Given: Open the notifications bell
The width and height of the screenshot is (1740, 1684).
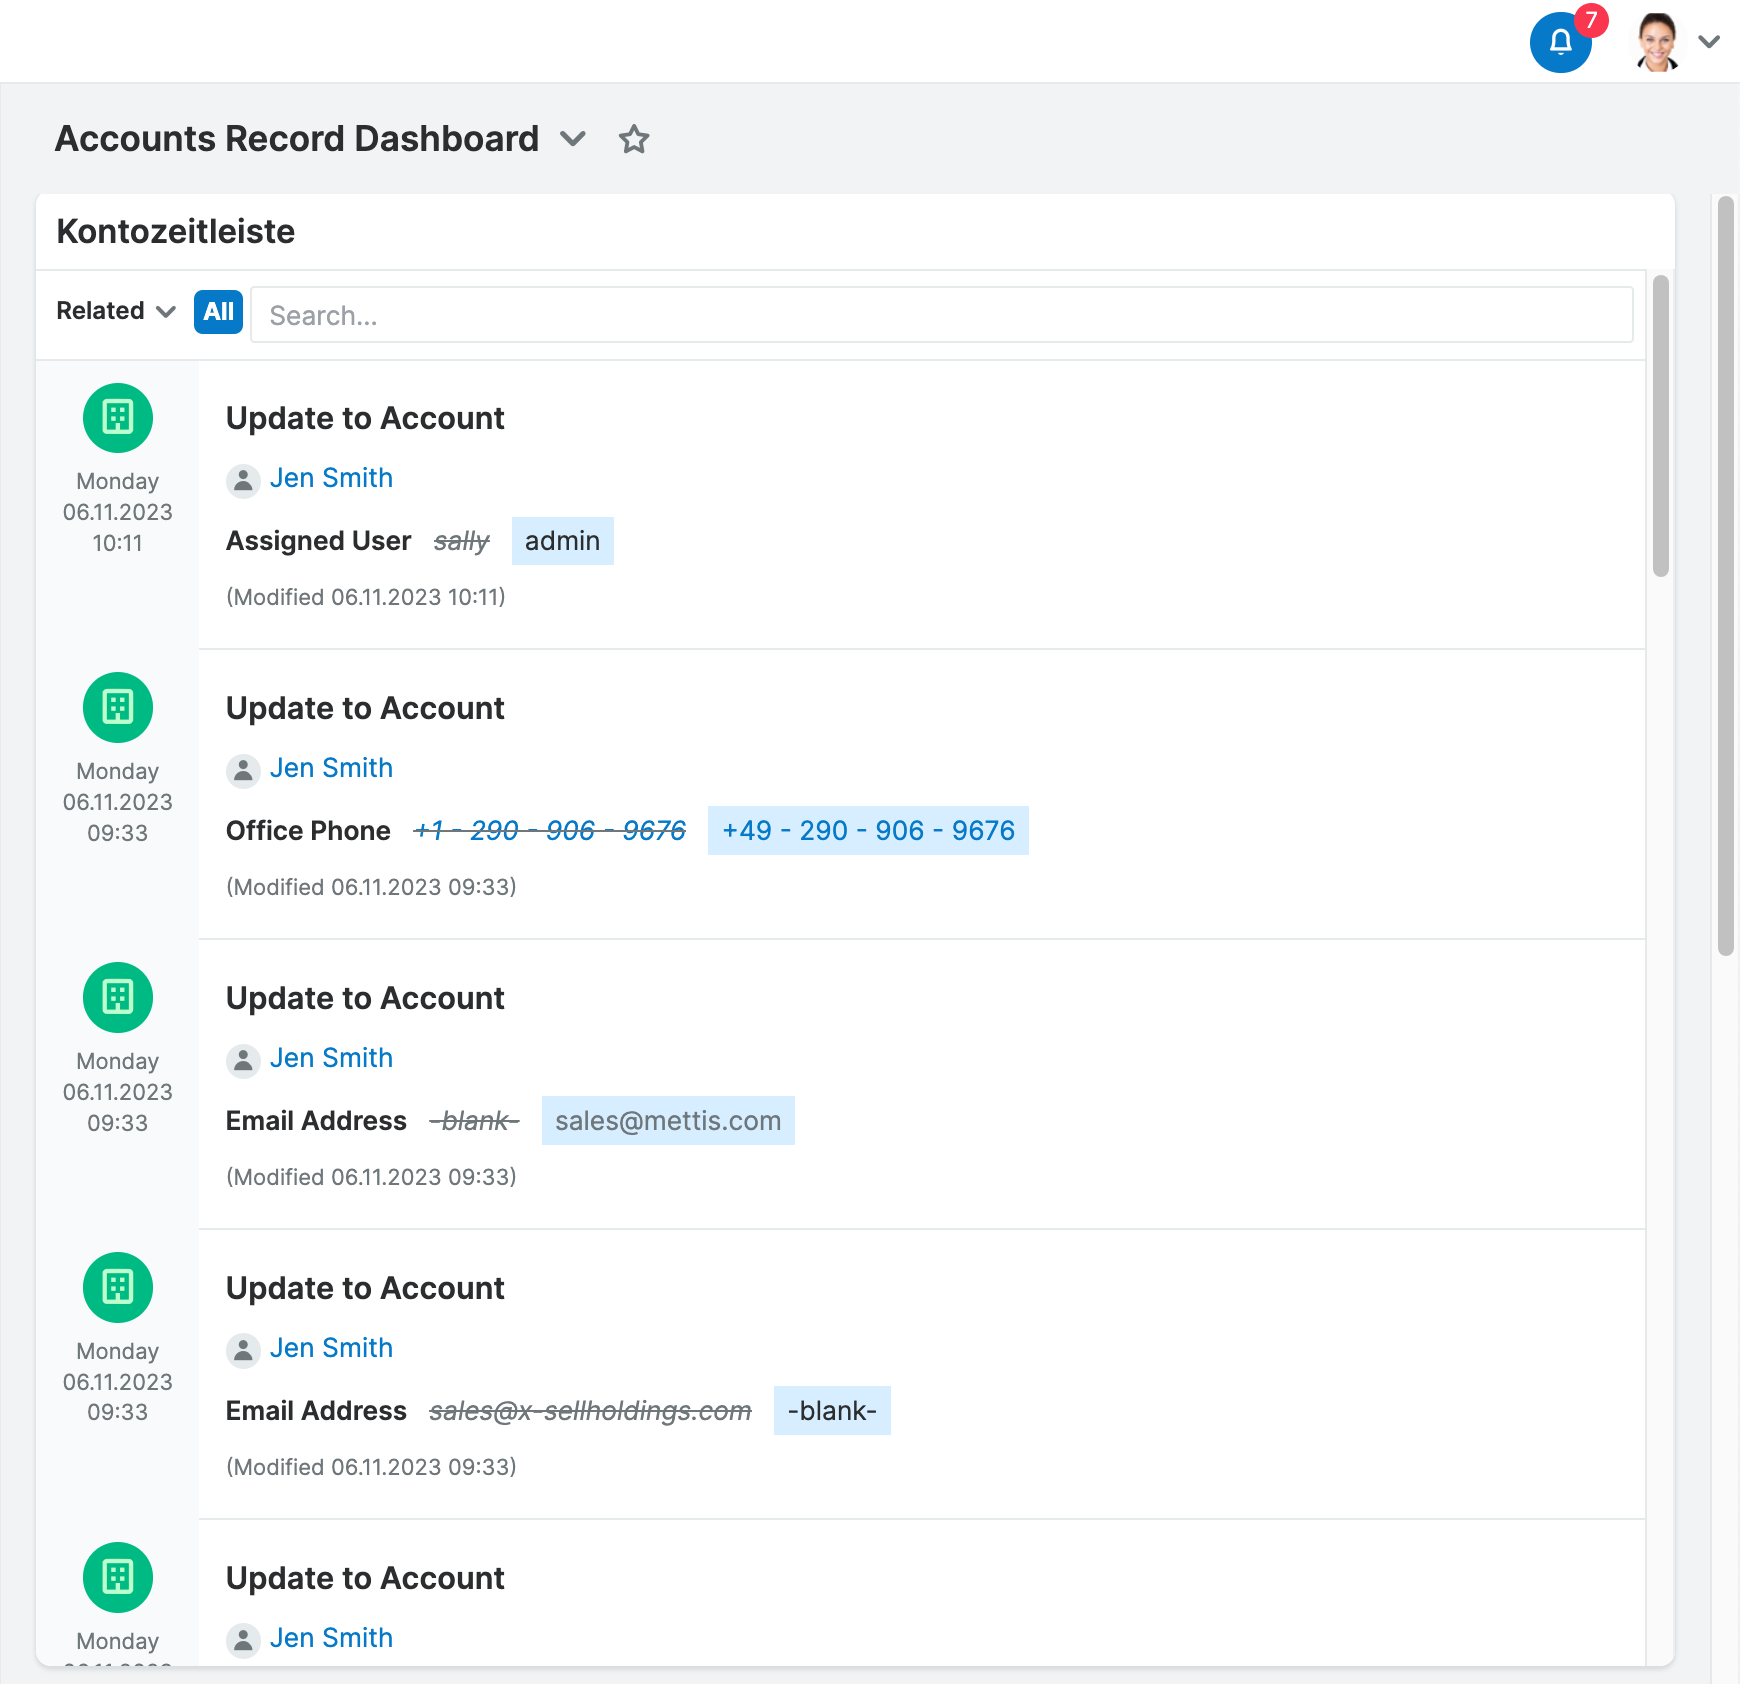Looking at the screenshot, I should point(1560,43).
